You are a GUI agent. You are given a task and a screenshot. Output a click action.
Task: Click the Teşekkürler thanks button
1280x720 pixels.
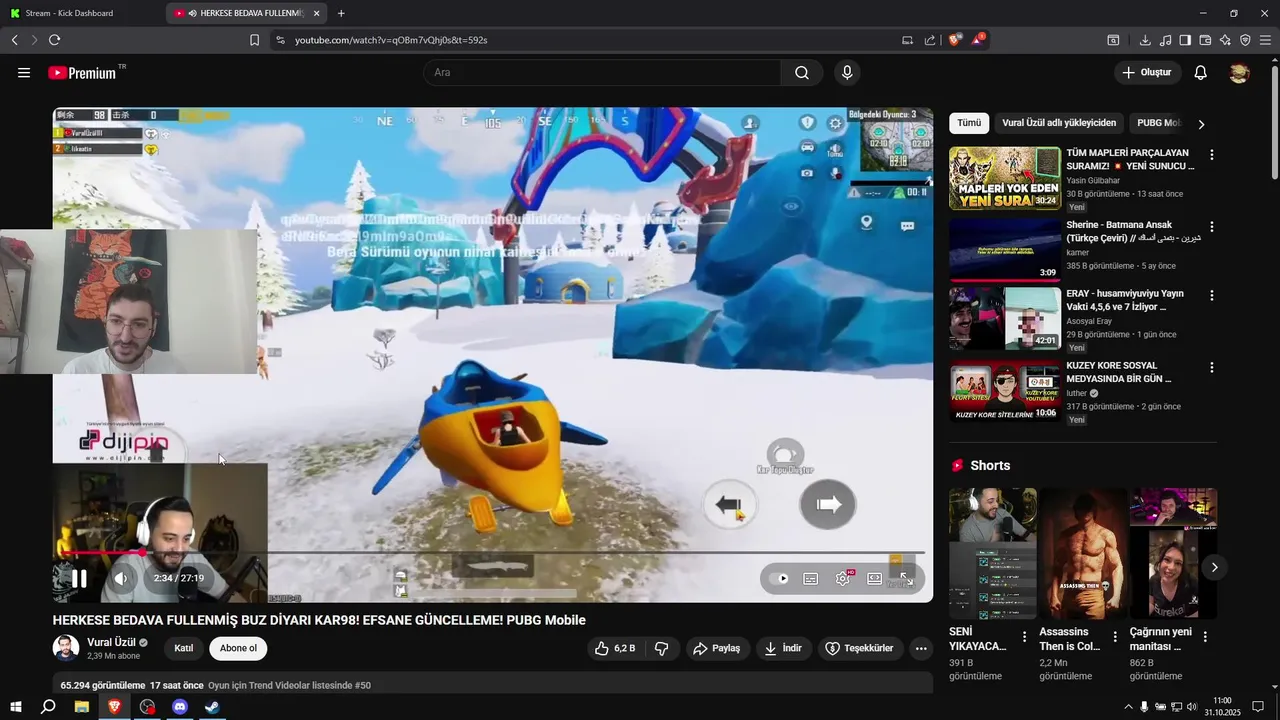[860, 648]
